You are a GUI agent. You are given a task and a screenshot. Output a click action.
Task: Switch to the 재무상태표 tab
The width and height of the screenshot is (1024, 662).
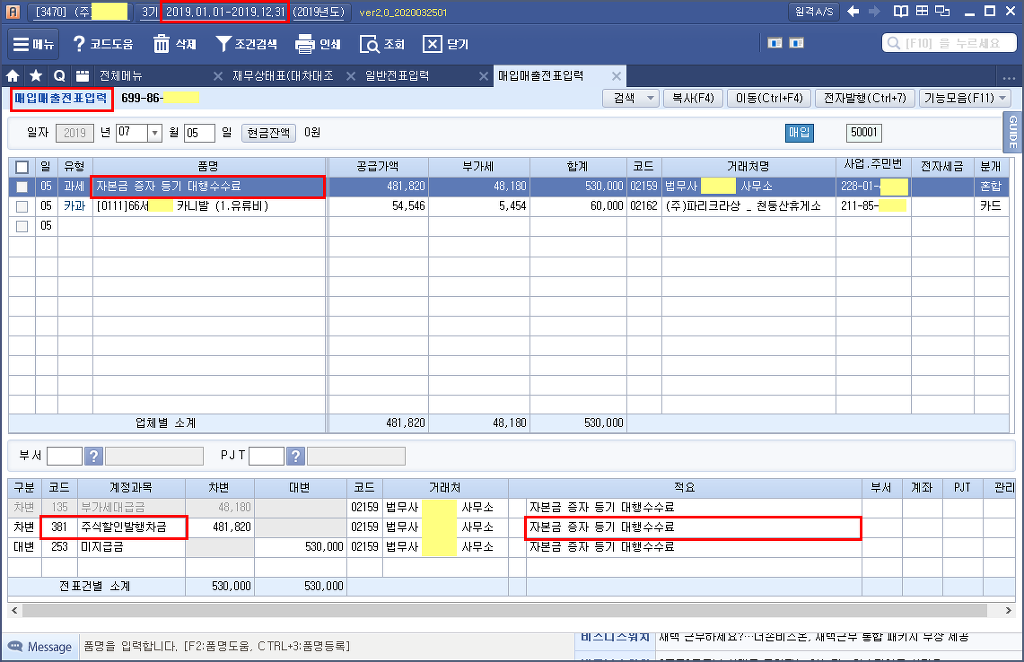tap(282, 76)
